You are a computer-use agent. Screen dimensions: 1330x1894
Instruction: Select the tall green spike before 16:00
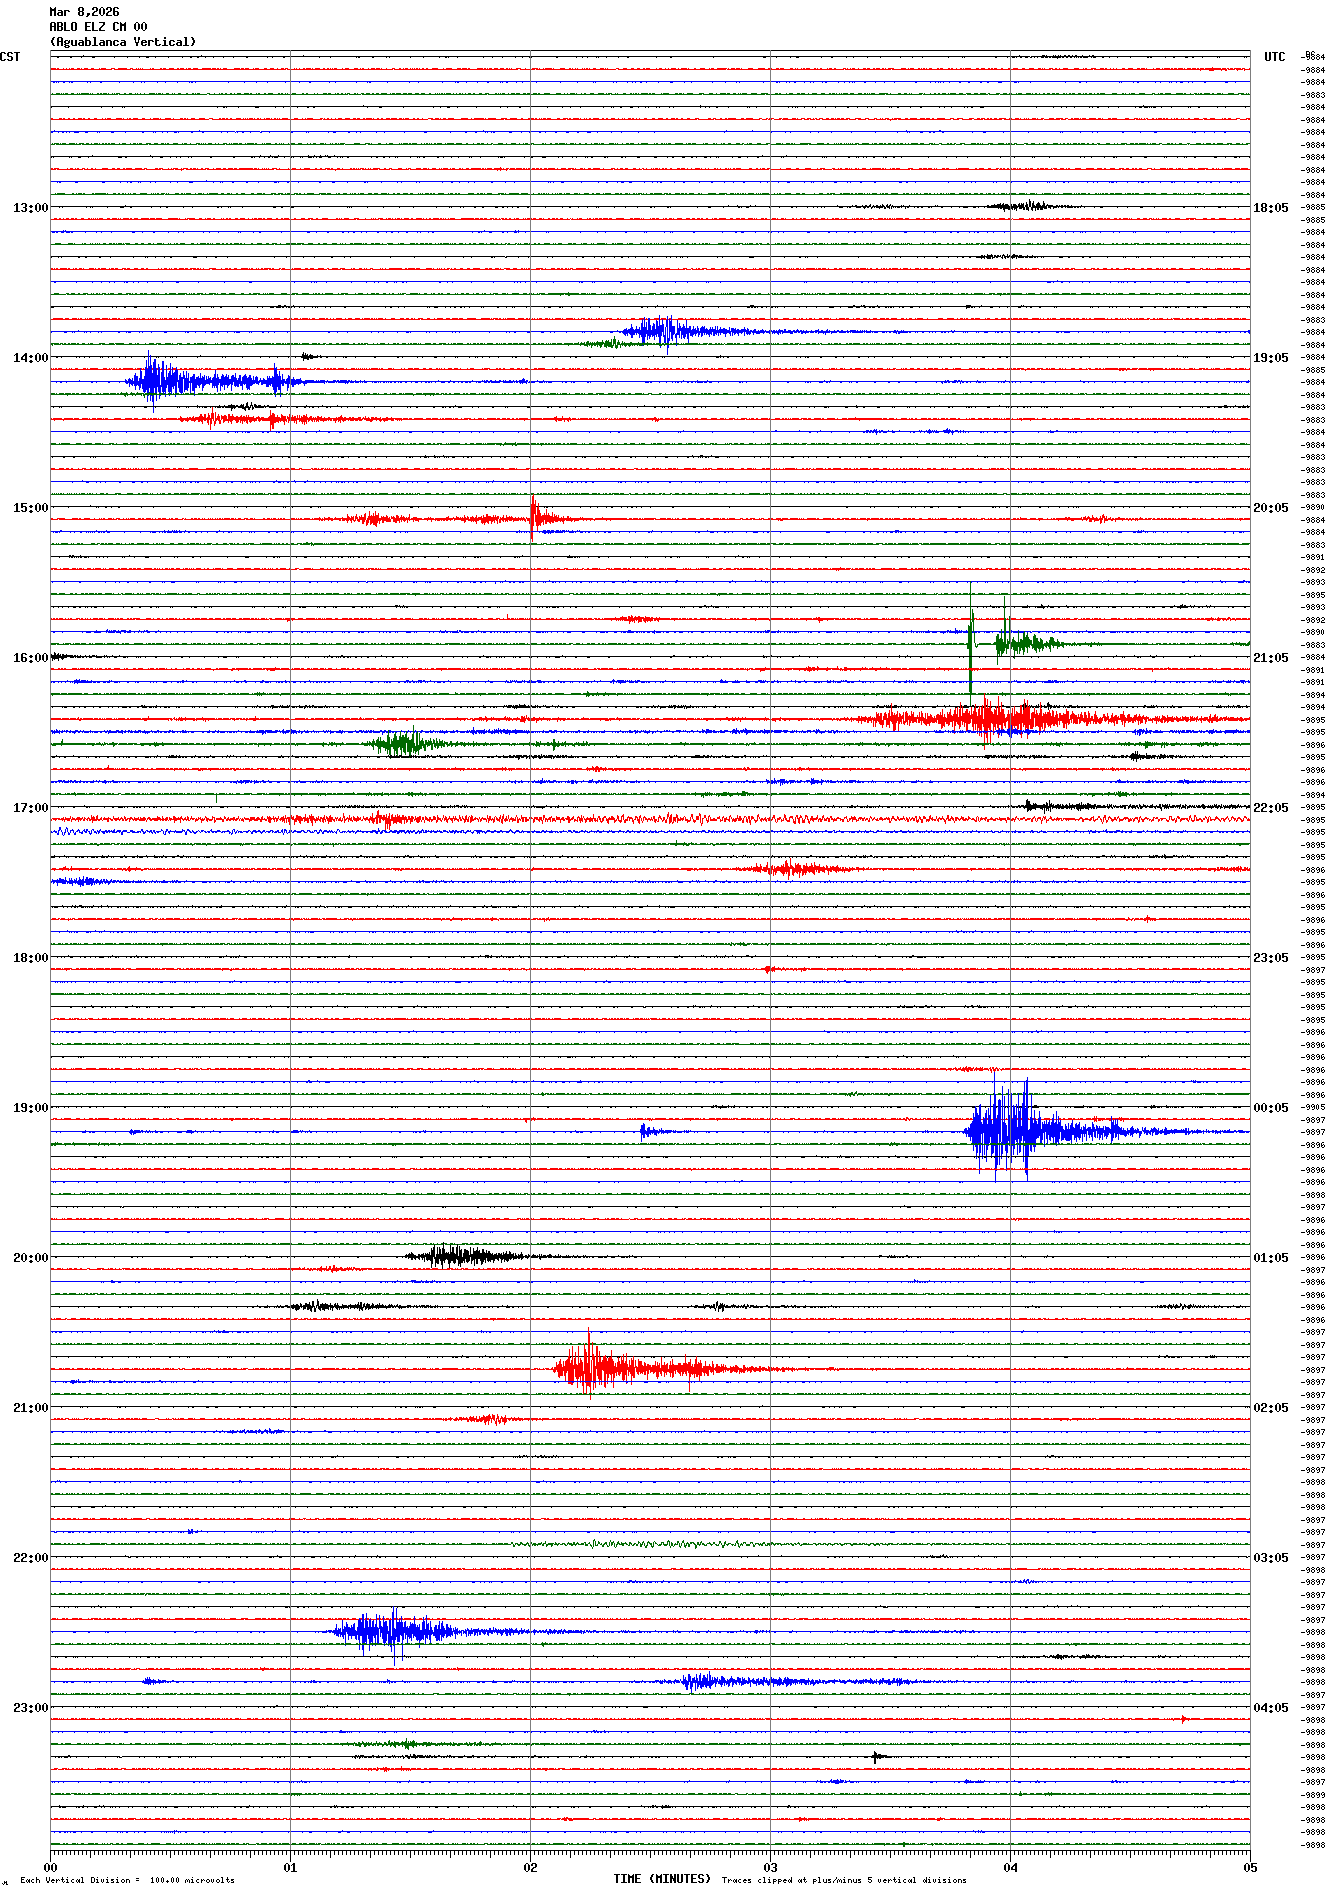coord(971,640)
